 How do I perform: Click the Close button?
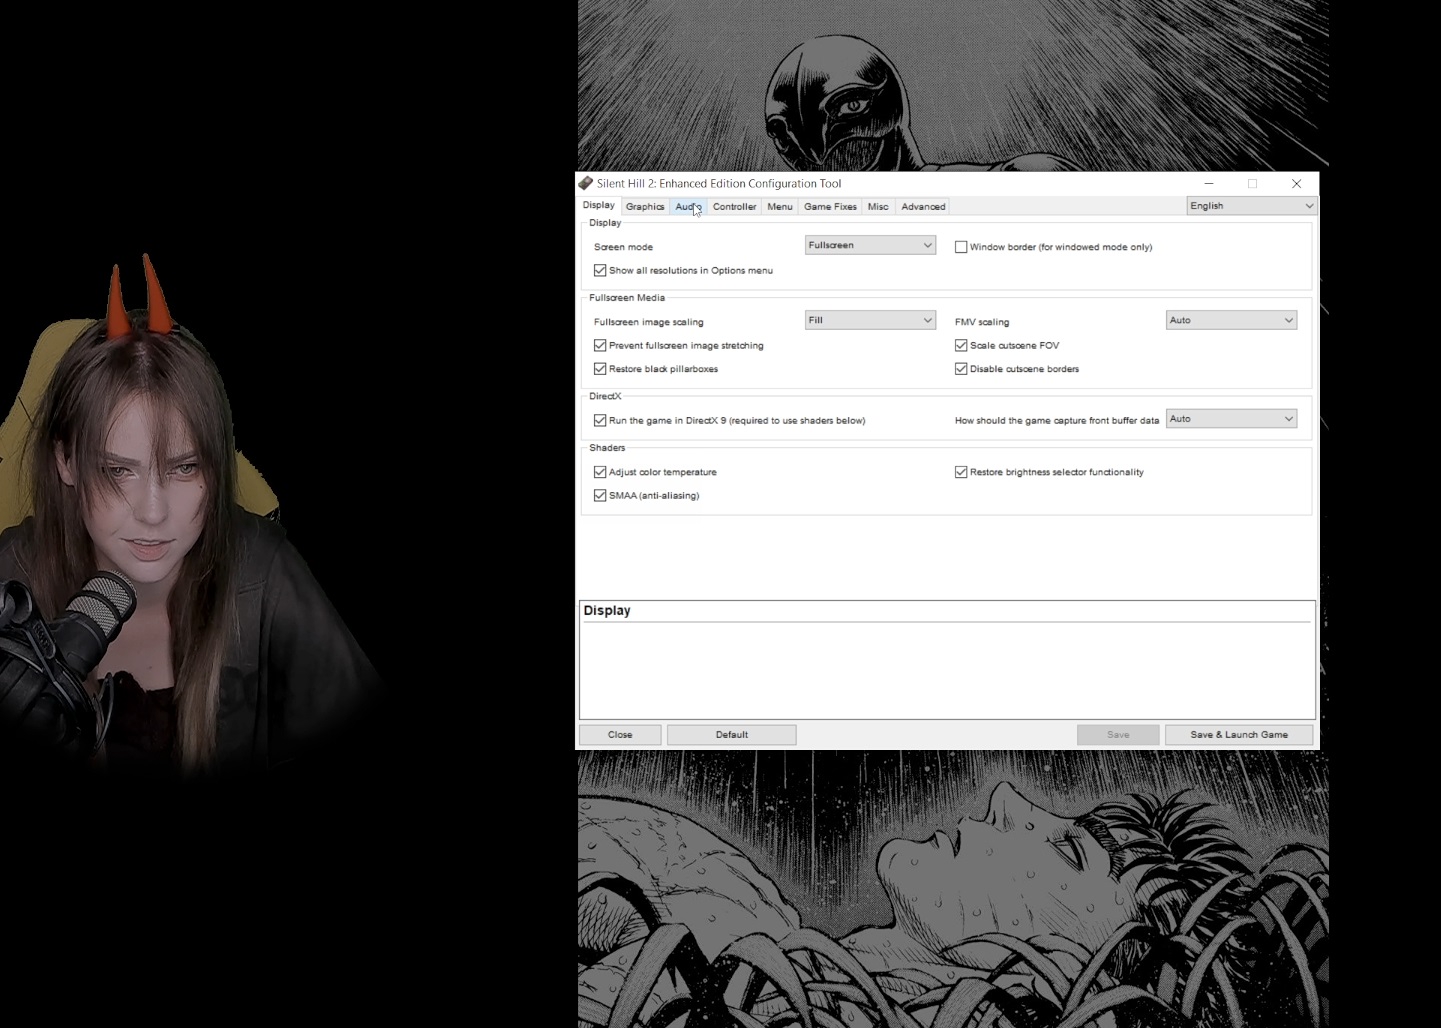(x=620, y=735)
